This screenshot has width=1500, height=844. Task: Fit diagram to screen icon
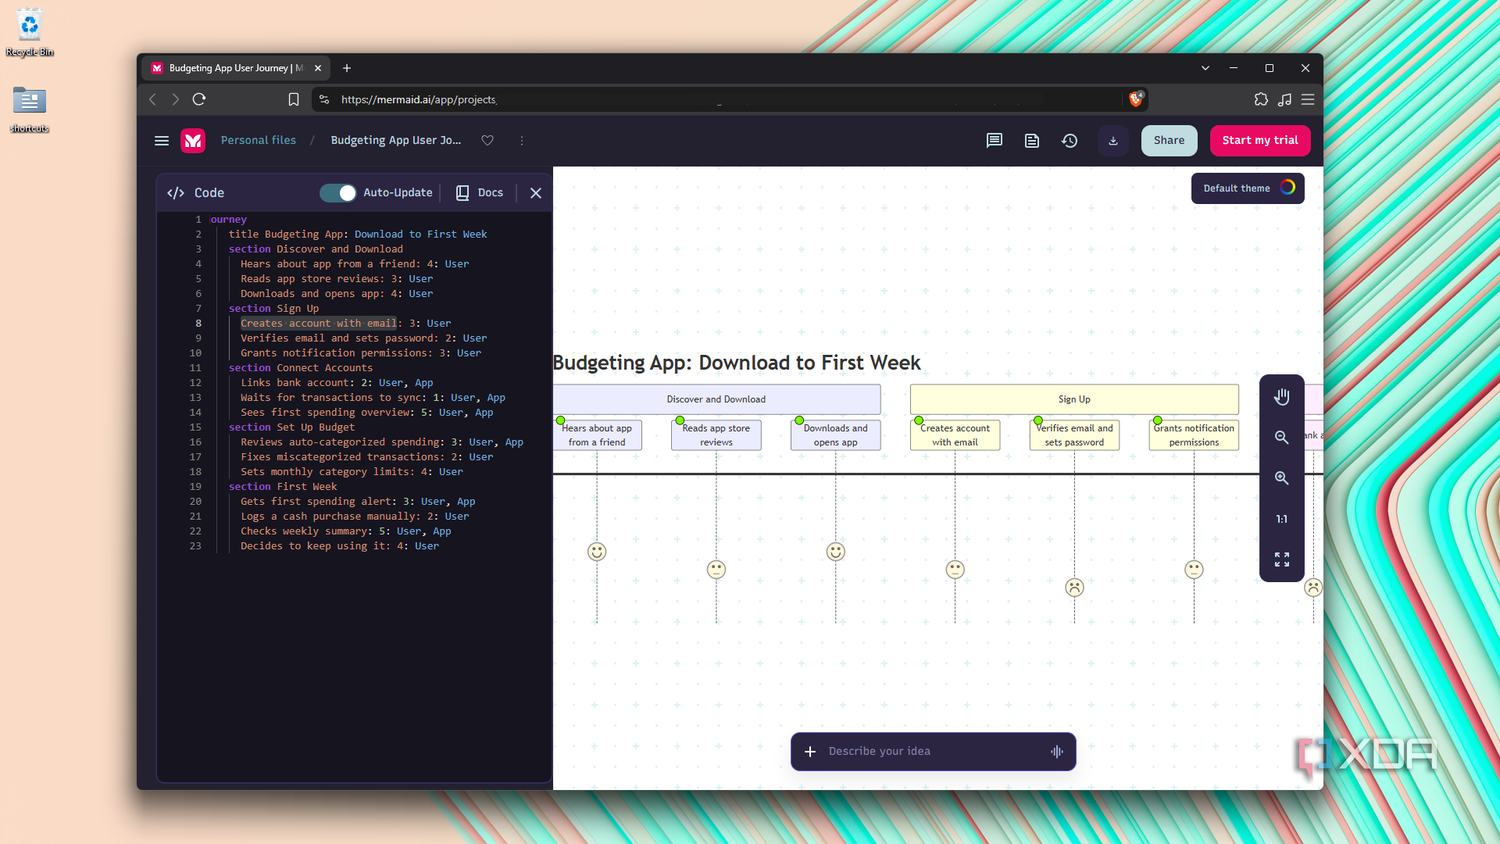[1282, 560]
